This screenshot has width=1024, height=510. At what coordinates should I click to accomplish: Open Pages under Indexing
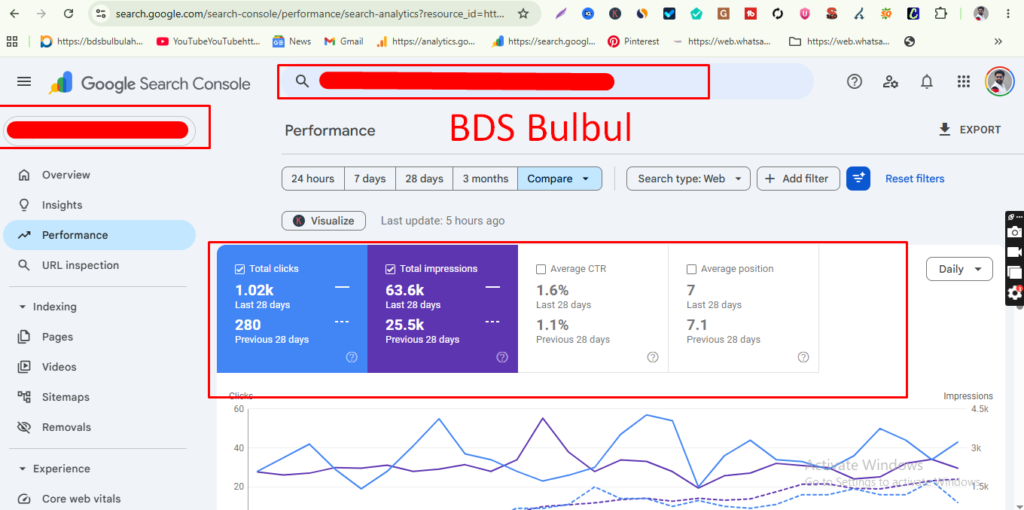pos(99,337)
